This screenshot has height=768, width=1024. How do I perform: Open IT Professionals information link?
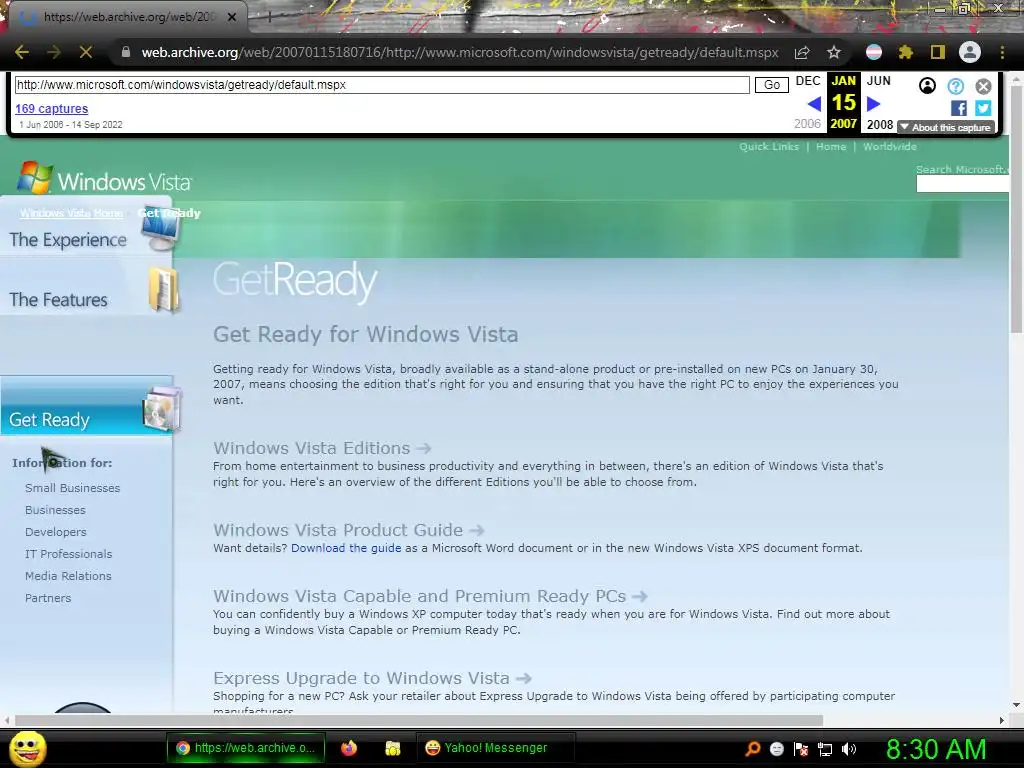pyautogui.click(x=69, y=554)
